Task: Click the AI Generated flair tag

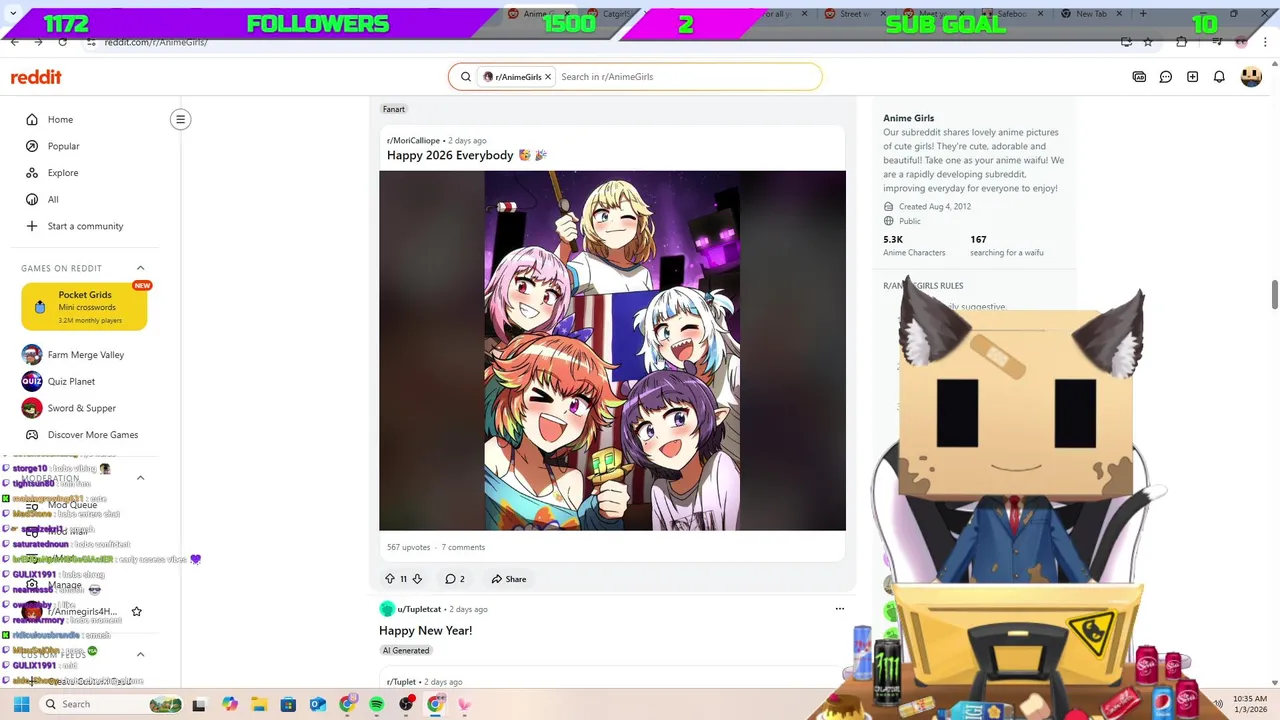Action: 406,651
